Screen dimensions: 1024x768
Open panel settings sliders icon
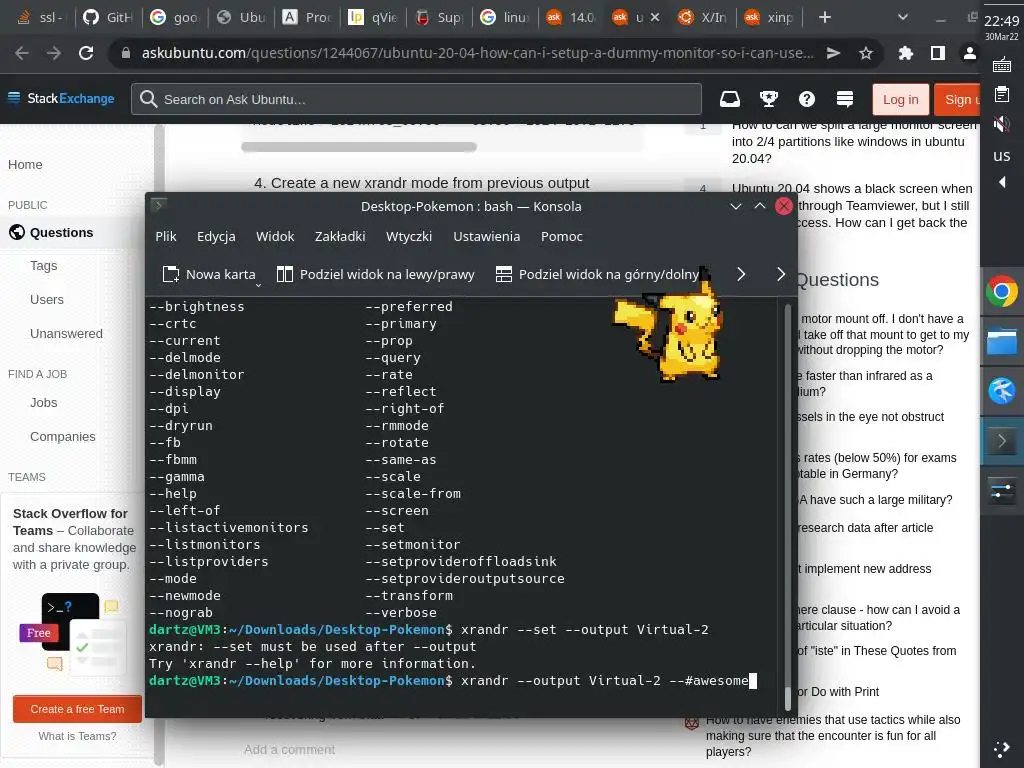click(x=1002, y=490)
